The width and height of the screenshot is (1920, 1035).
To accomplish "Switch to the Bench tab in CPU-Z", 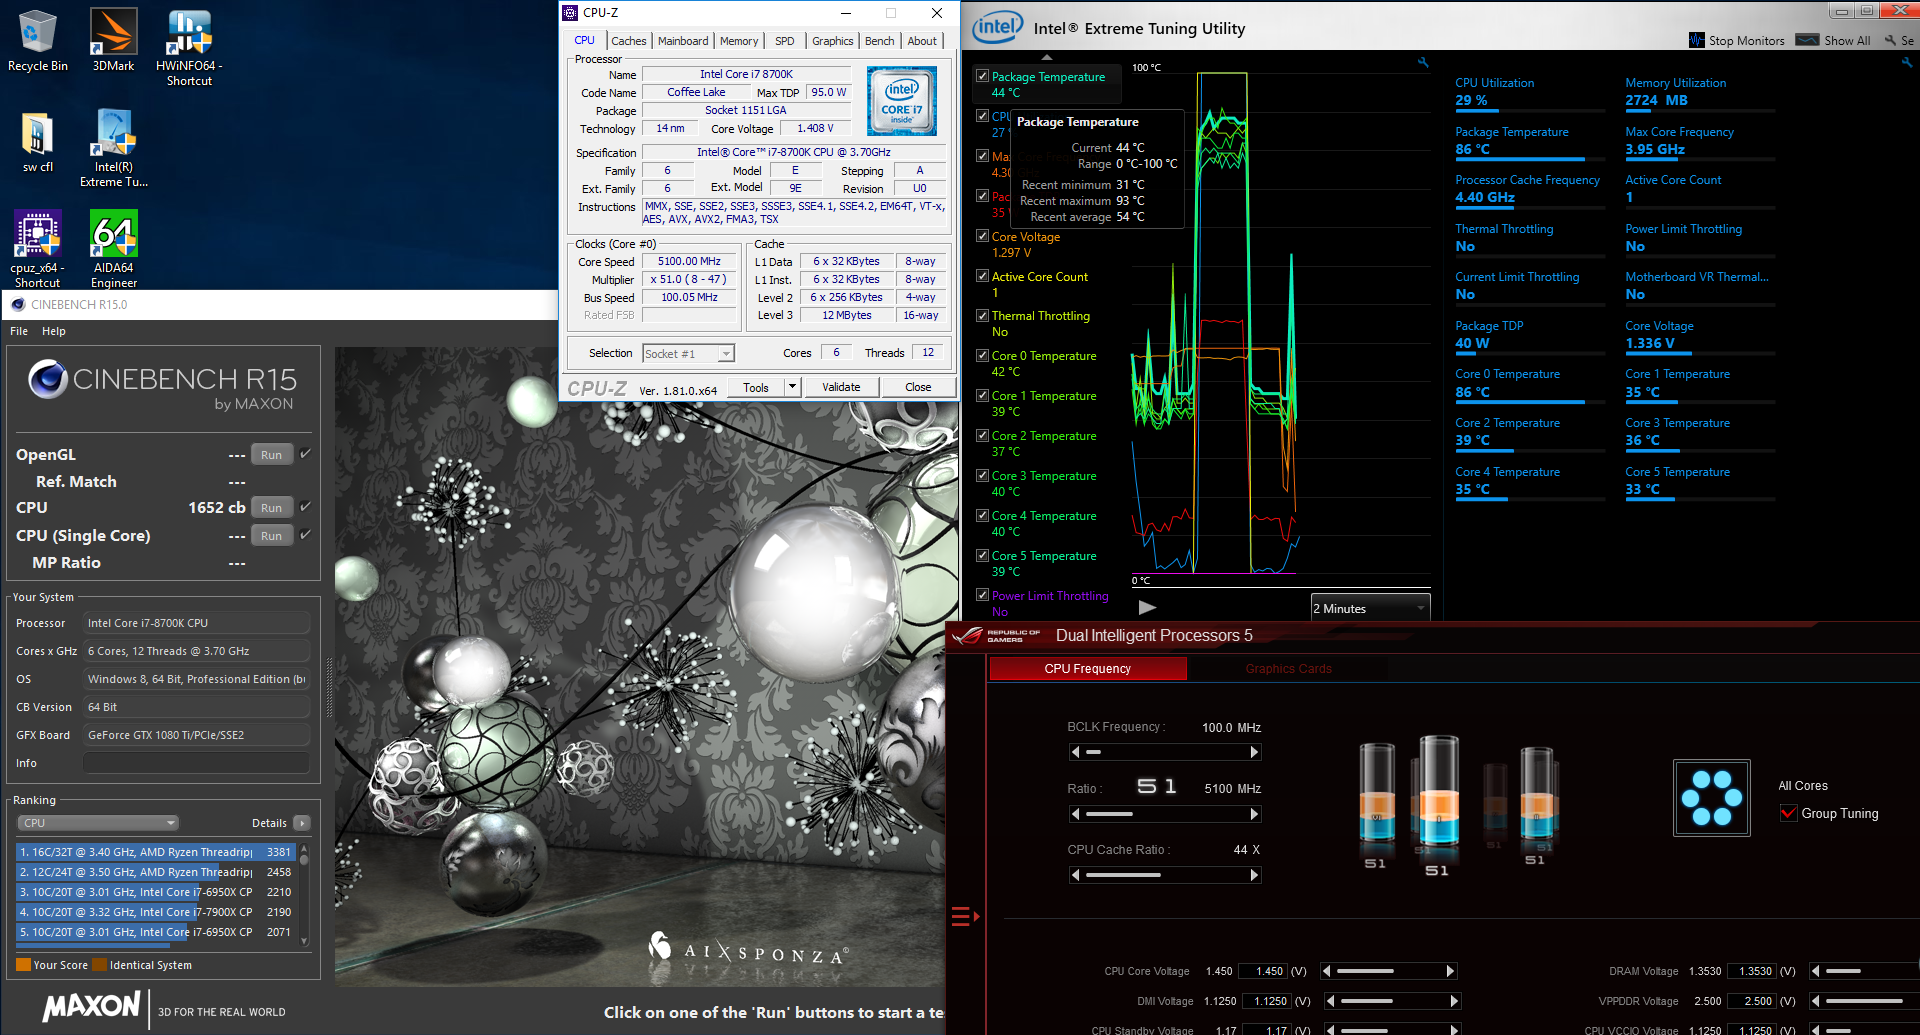I will (x=880, y=41).
